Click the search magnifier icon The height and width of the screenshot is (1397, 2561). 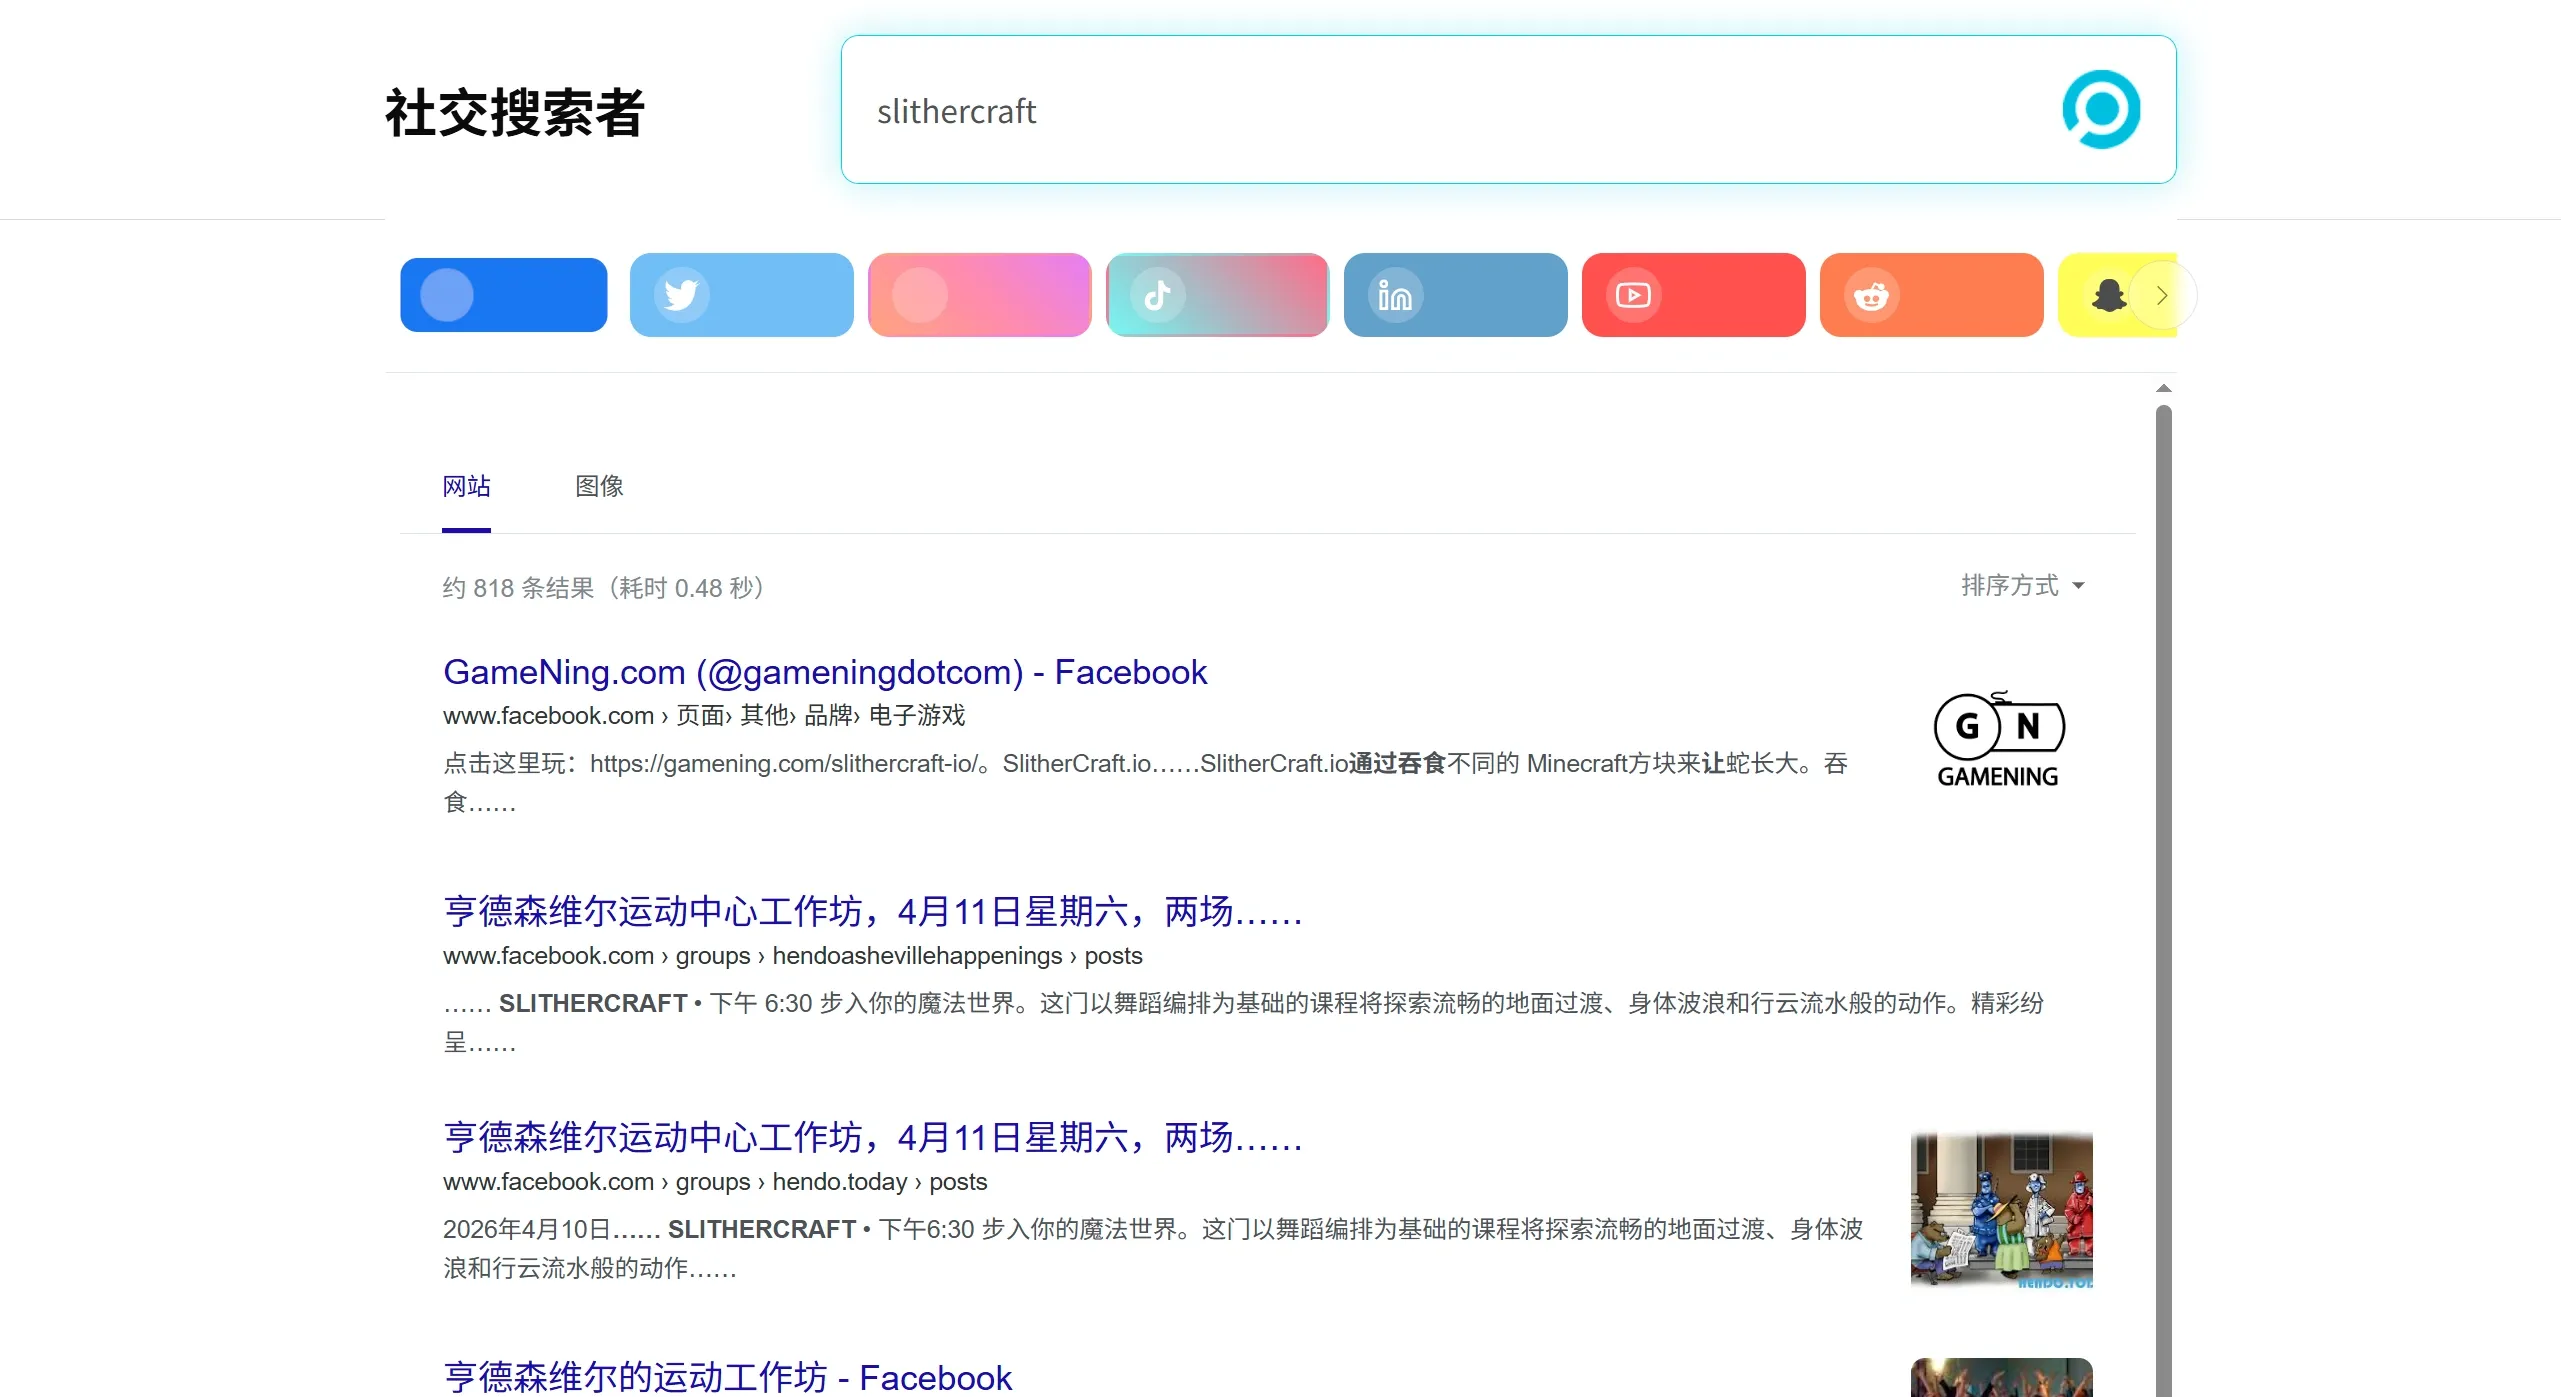click(x=2102, y=110)
